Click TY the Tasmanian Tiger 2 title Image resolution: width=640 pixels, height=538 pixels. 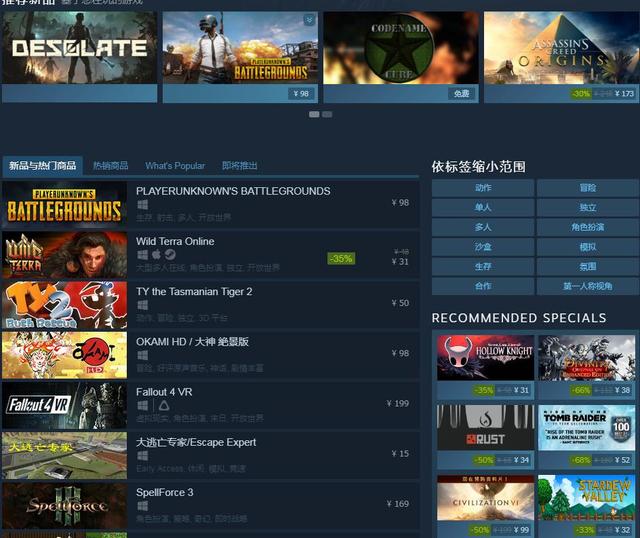click(194, 291)
